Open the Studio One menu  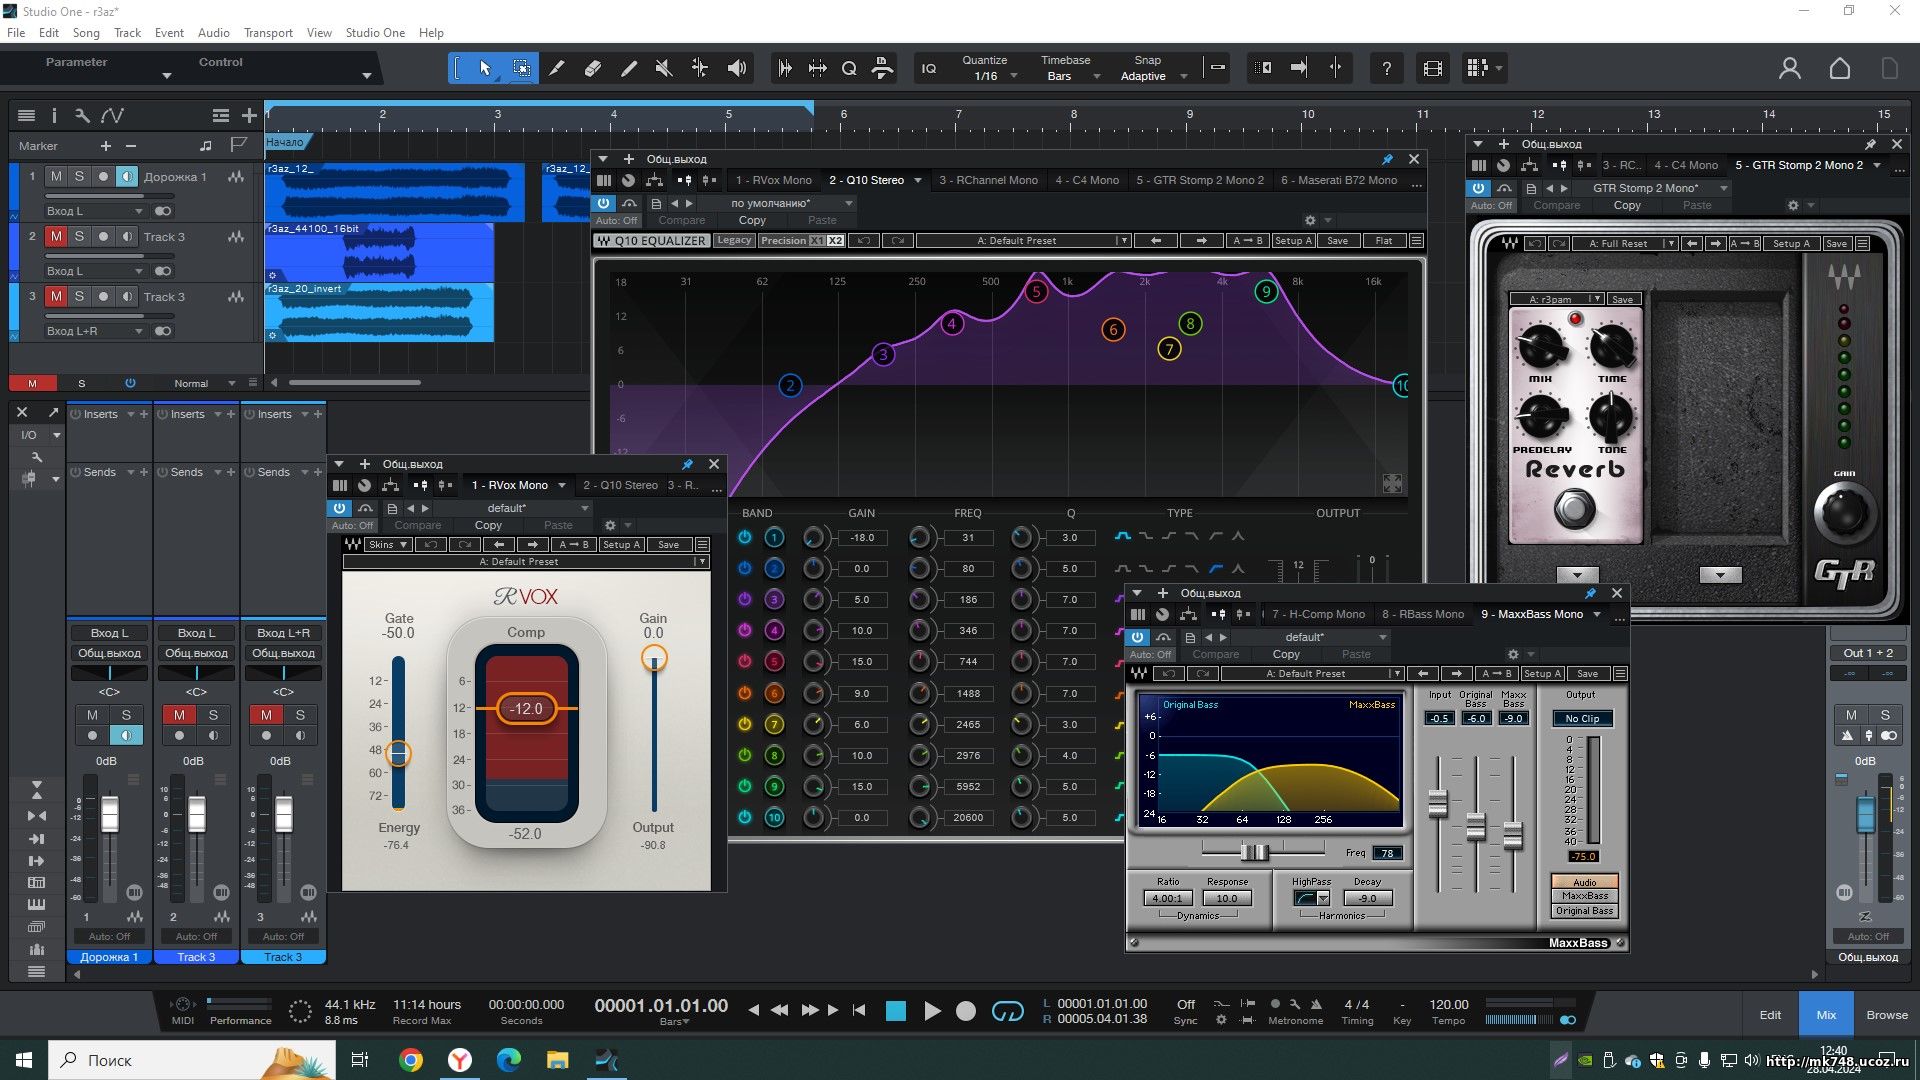coord(375,32)
